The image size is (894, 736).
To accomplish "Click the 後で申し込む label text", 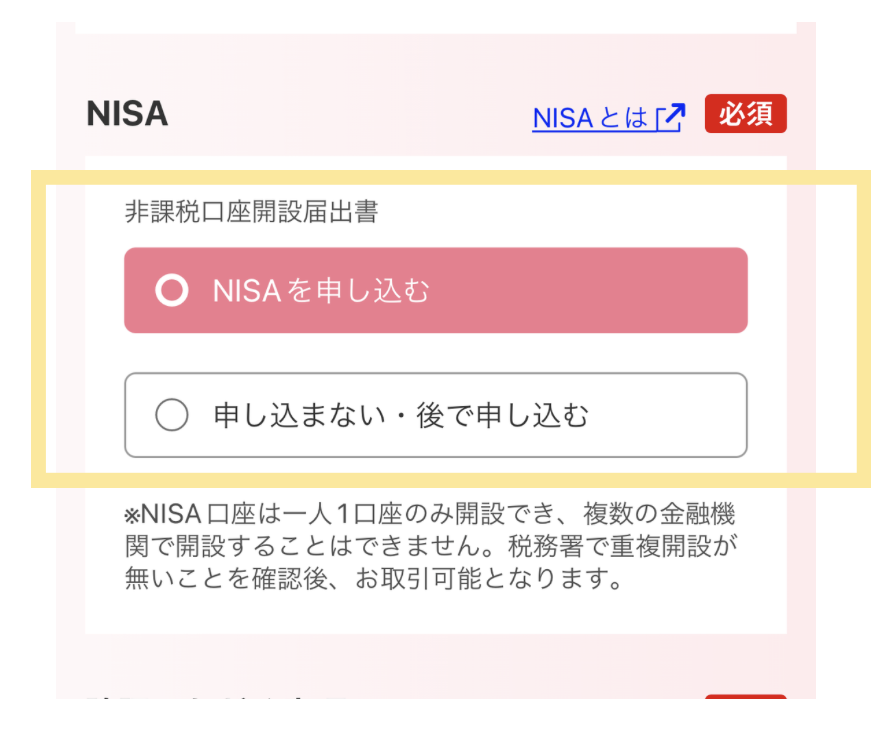I will coord(502,415).
